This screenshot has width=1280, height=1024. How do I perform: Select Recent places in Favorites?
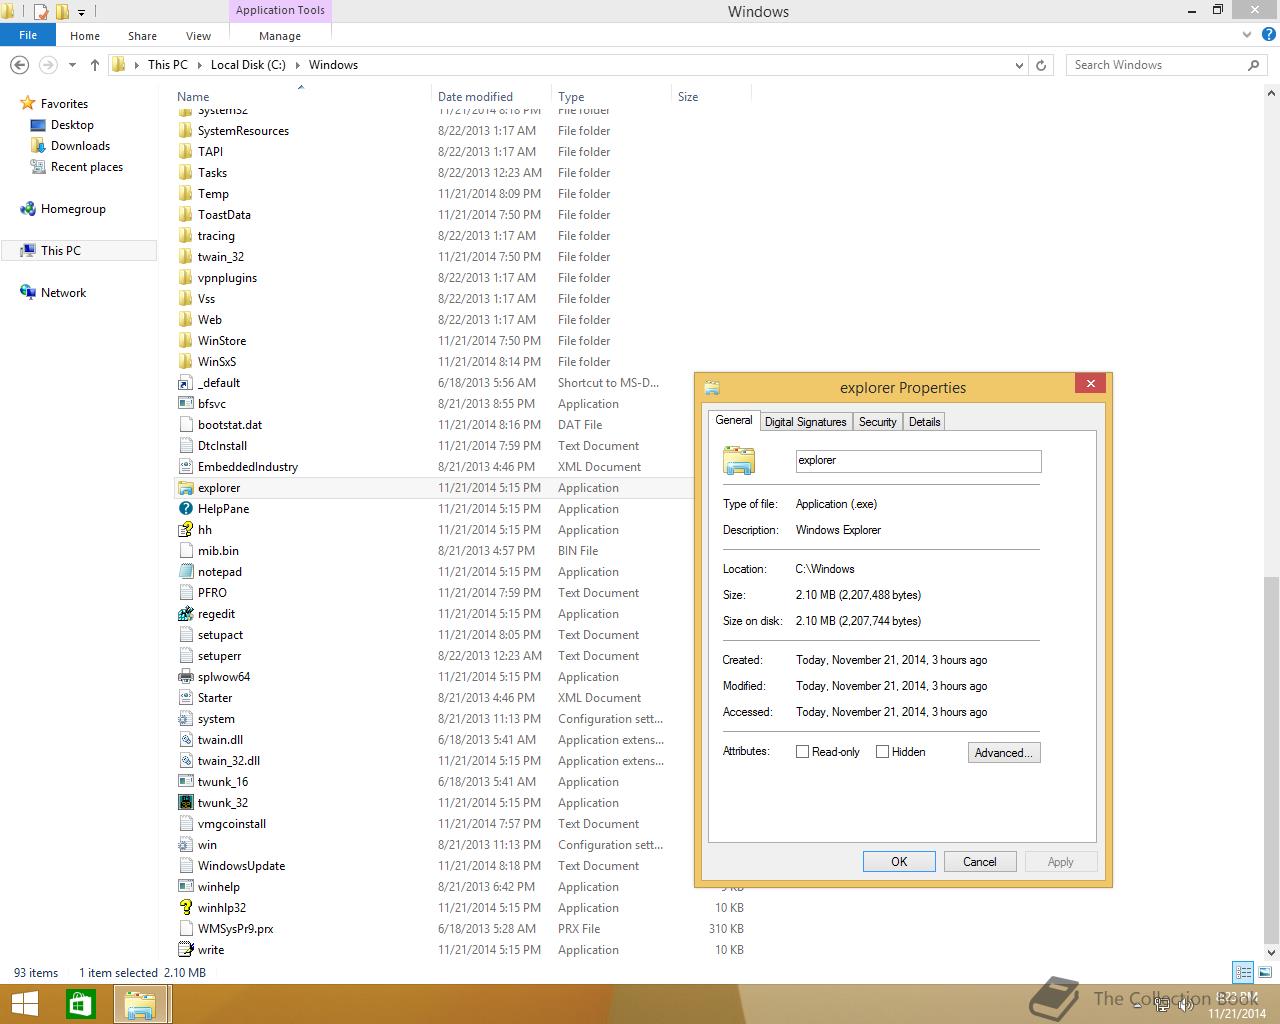(86, 167)
